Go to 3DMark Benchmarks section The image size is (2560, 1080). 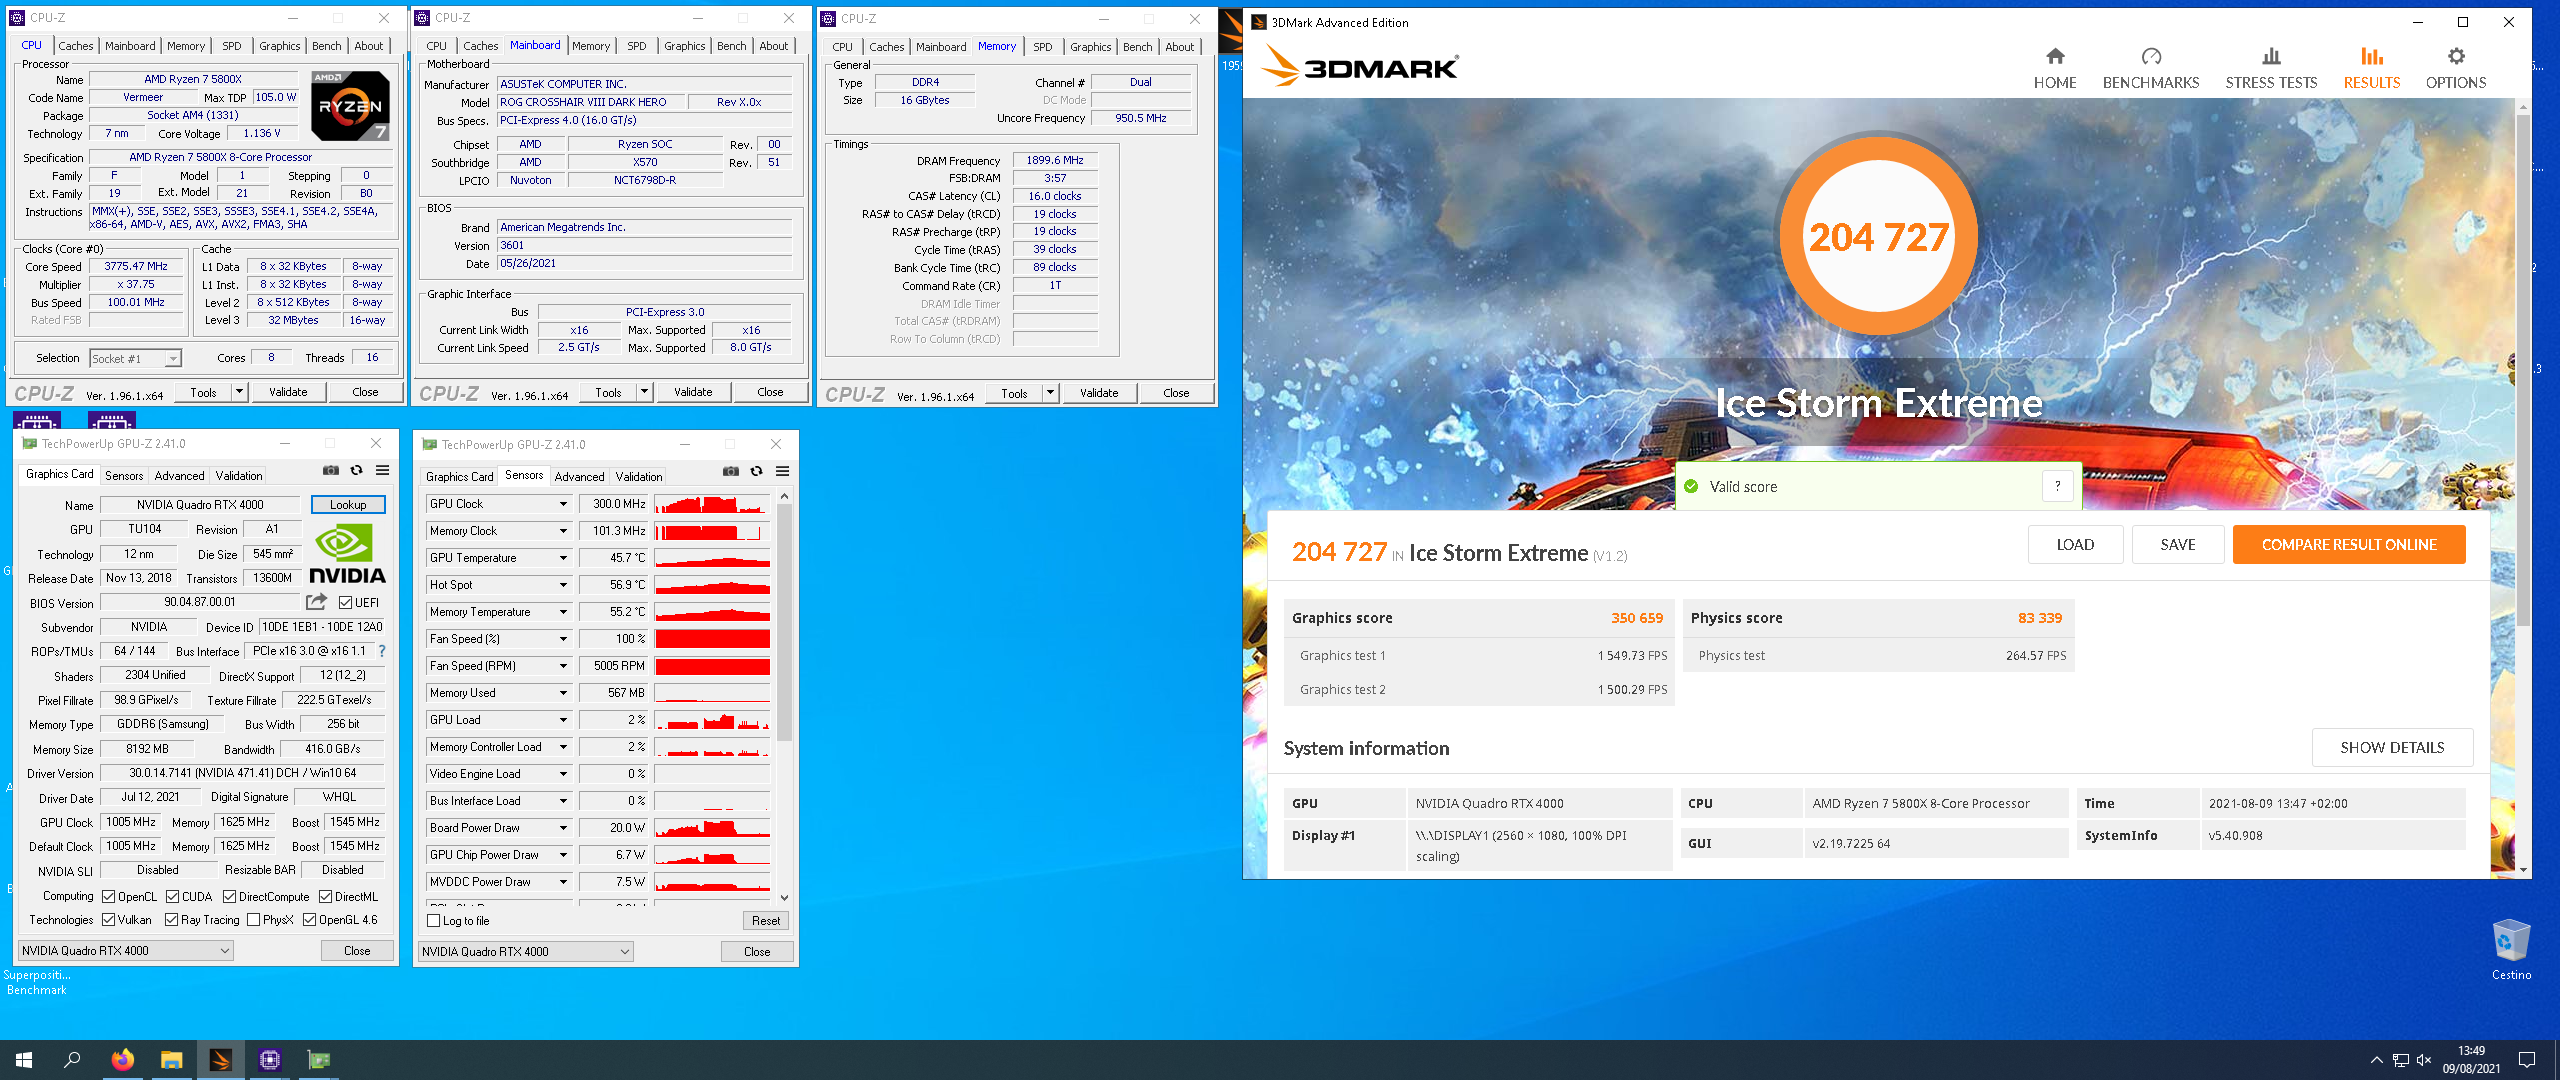(x=2150, y=68)
